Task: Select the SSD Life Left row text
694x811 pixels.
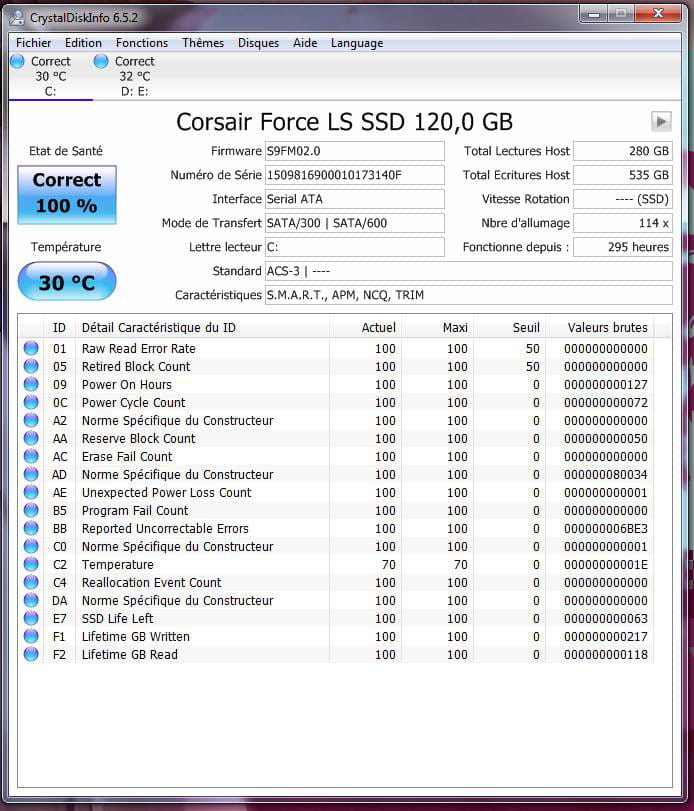Action: 117,618
